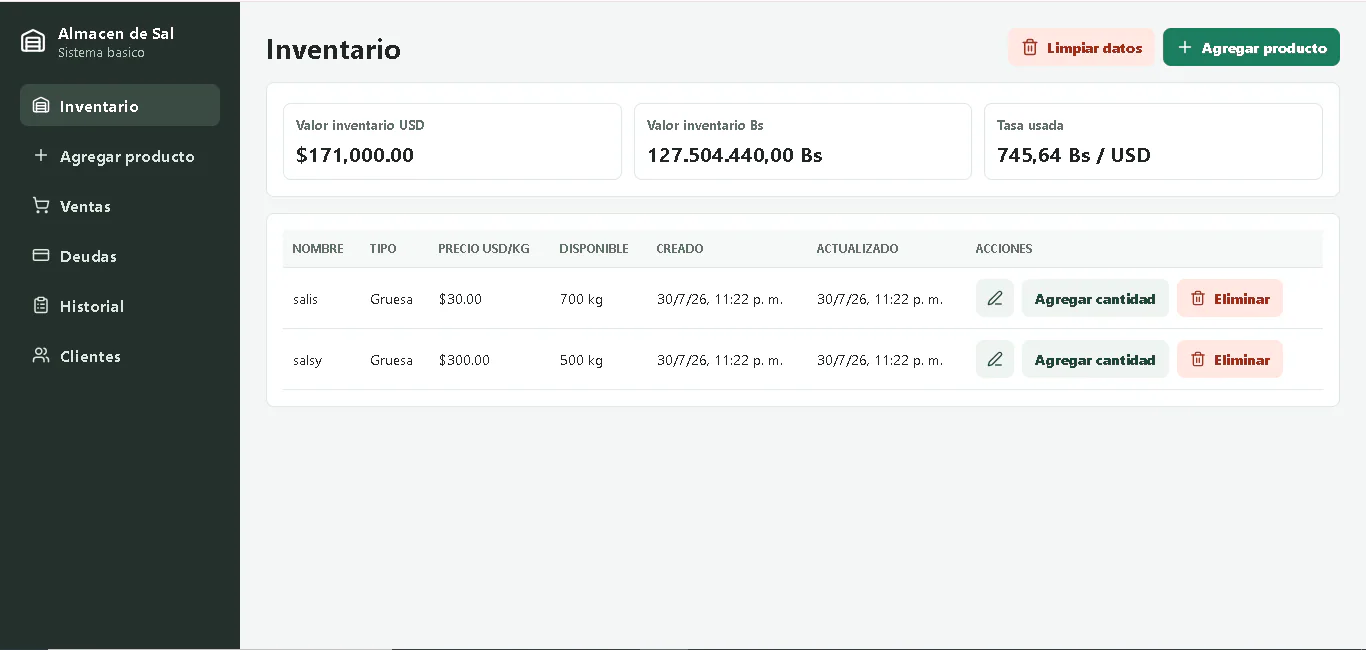Click the PRECIO USD/KG column header
Screen dimensions: 1366x650
click(484, 248)
